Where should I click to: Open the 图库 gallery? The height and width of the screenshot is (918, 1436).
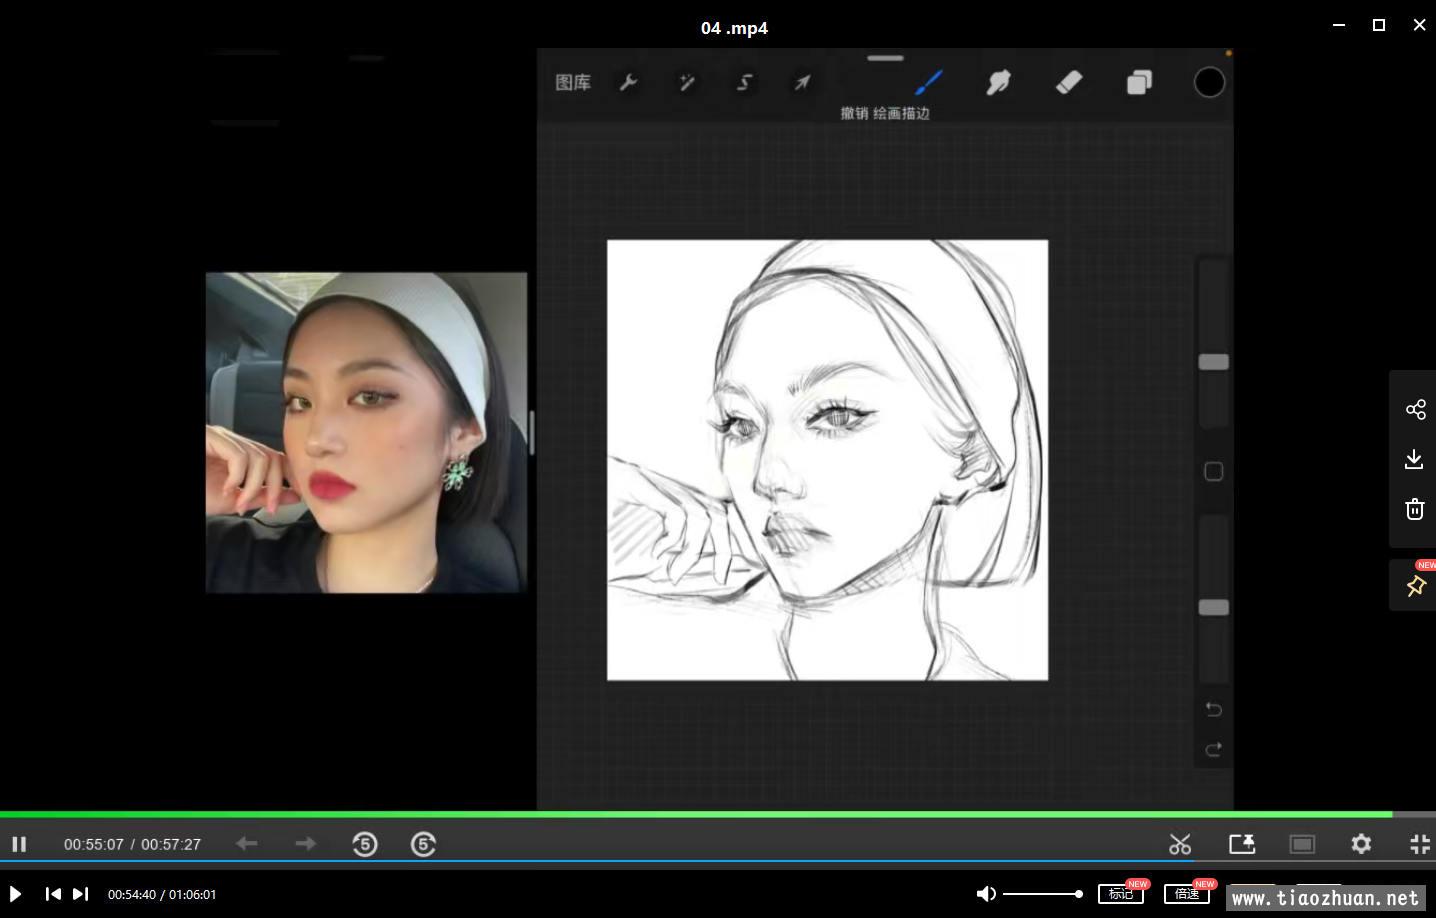tap(573, 83)
